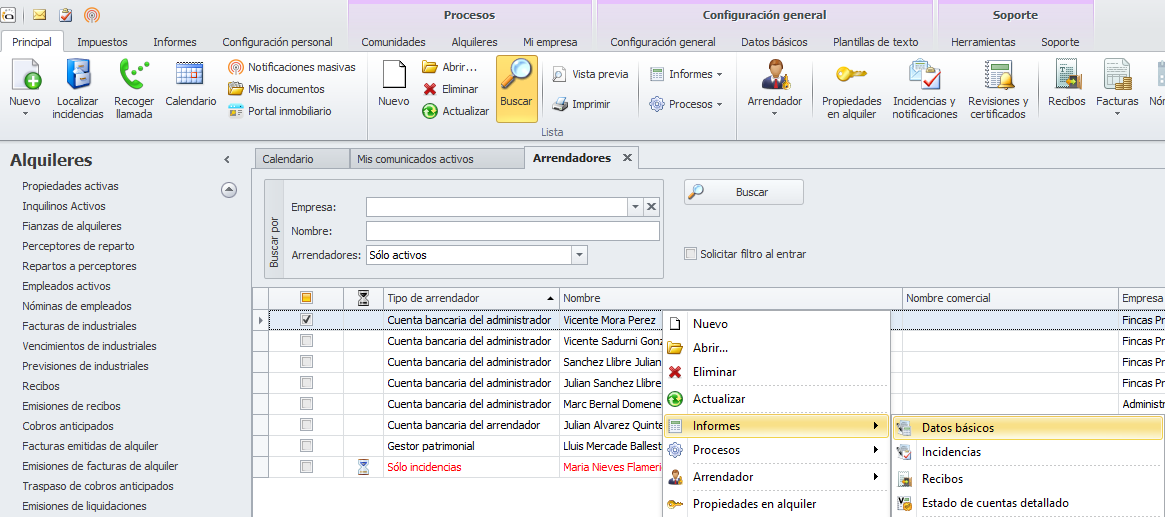Expand the ribbon Informes dropdown
The image size is (1165, 517).
coord(687,74)
